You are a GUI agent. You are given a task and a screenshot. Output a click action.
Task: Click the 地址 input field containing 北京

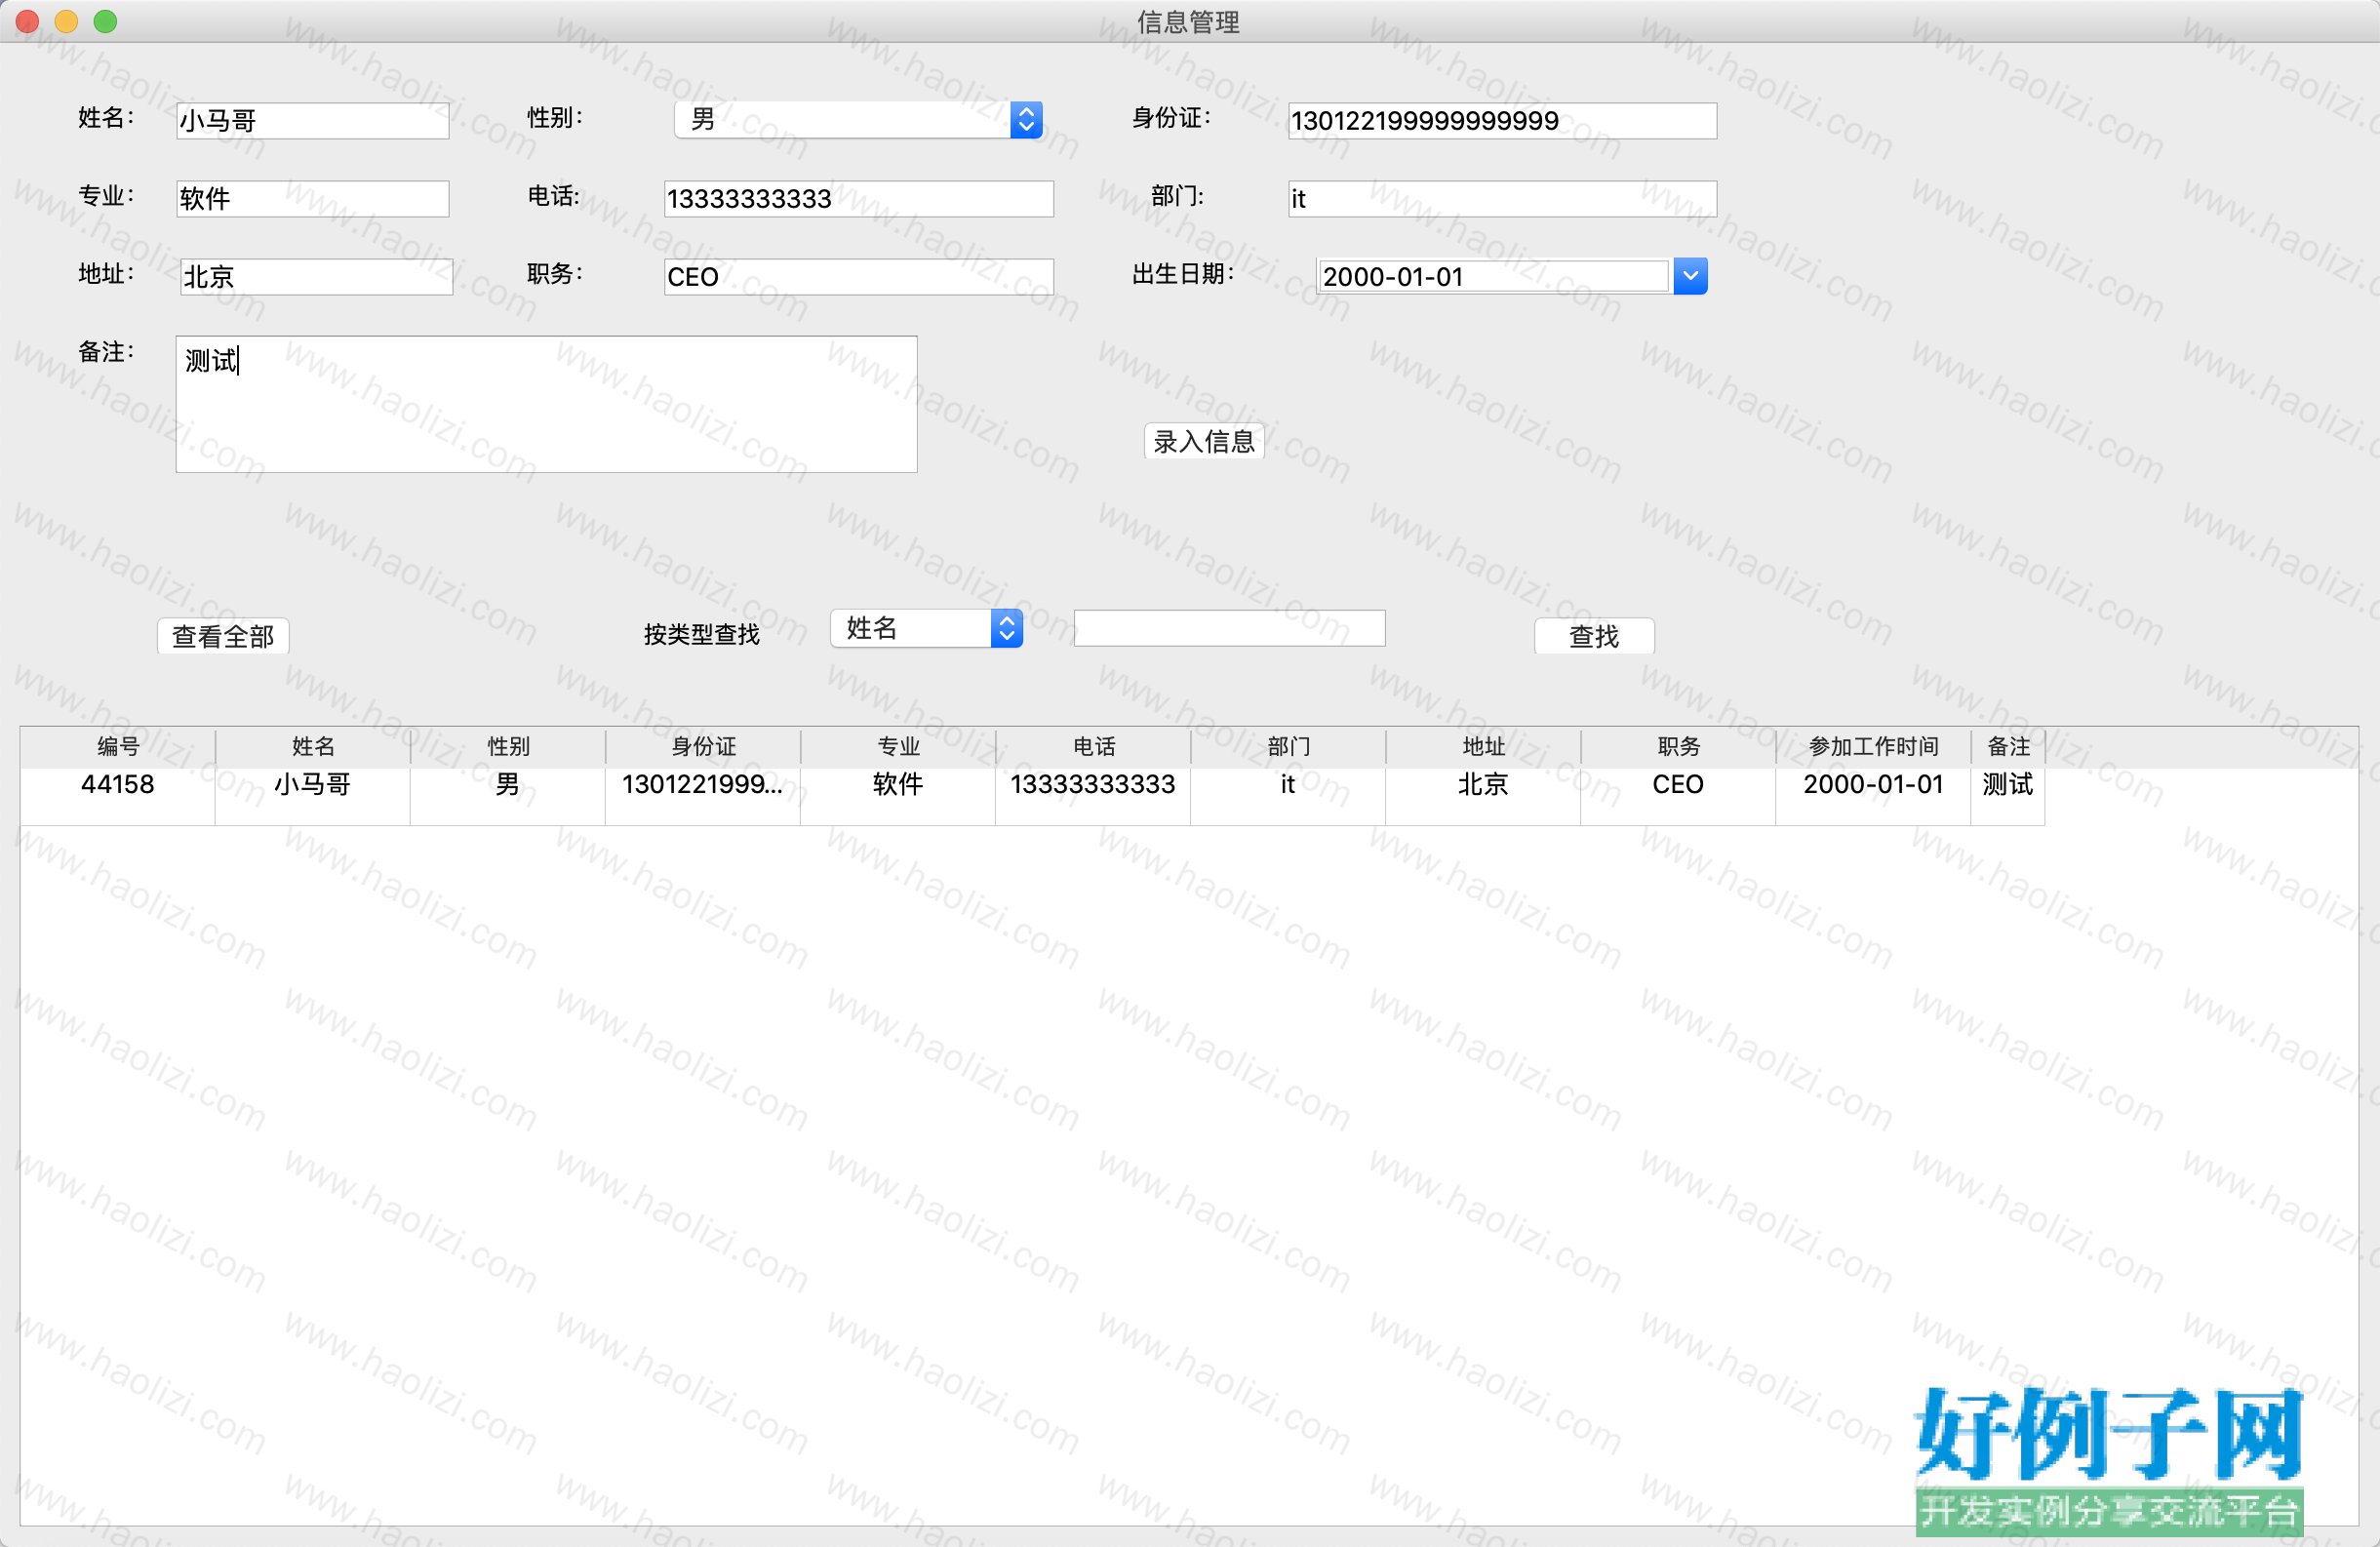[316, 277]
